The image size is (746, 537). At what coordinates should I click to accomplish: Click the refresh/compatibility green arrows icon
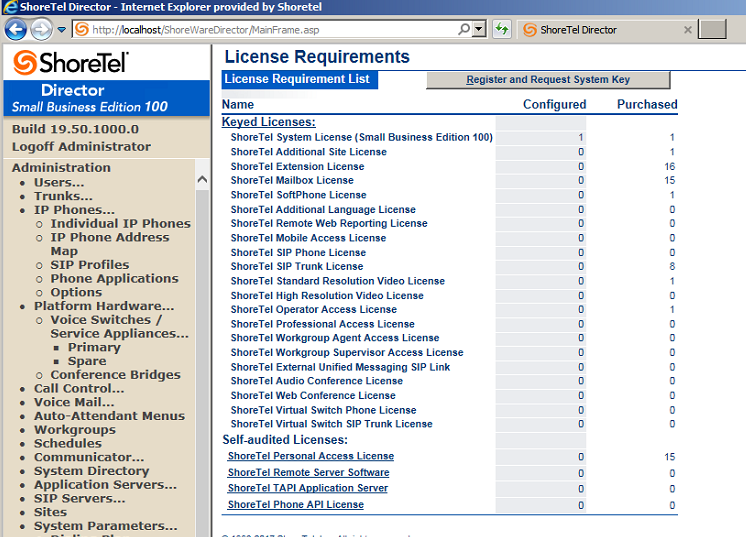(x=501, y=29)
